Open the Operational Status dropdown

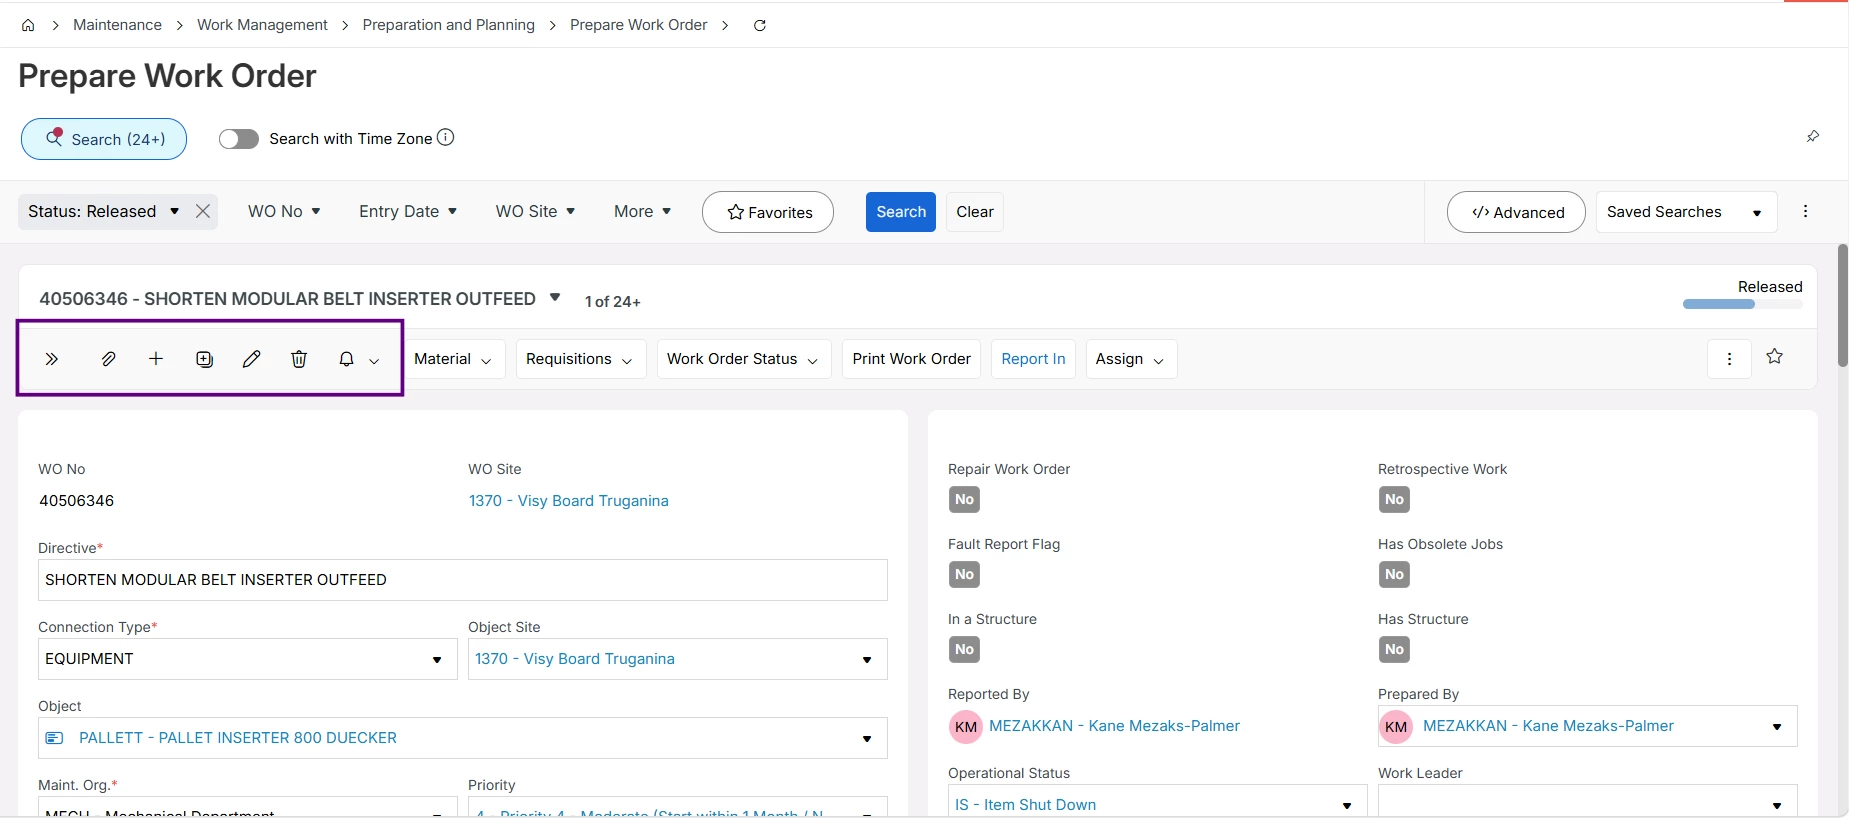[1347, 806]
